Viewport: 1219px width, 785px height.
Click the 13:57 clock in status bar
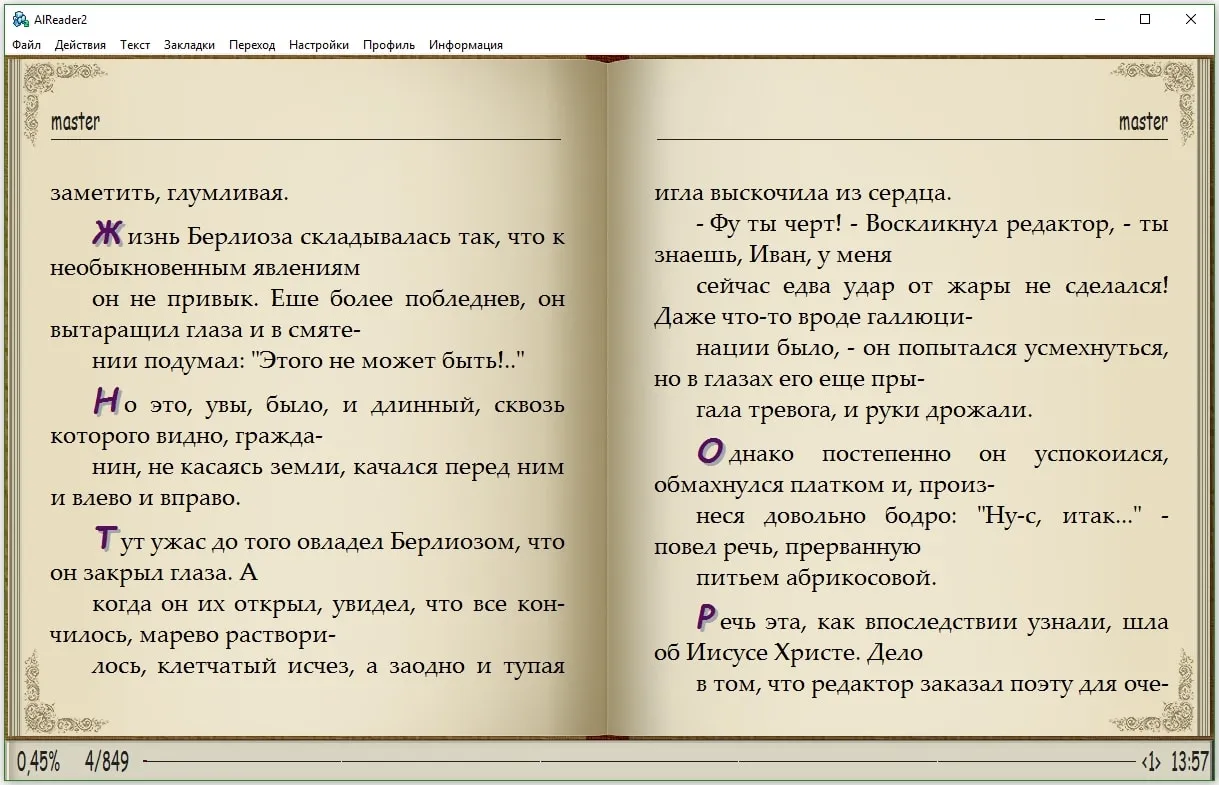pyautogui.click(x=1190, y=762)
